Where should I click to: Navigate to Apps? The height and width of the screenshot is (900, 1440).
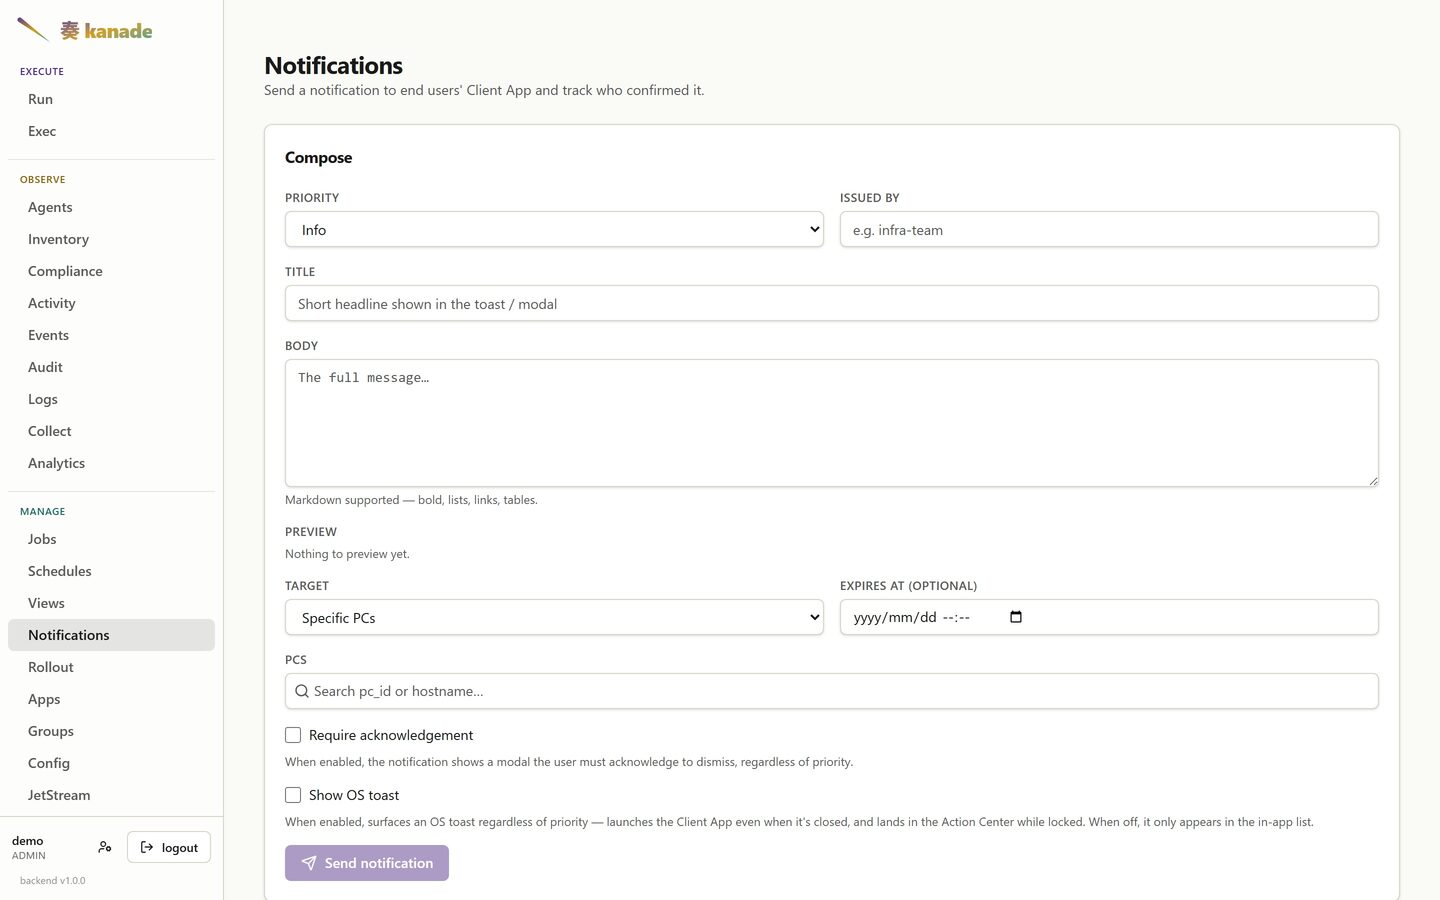coord(111,699)
